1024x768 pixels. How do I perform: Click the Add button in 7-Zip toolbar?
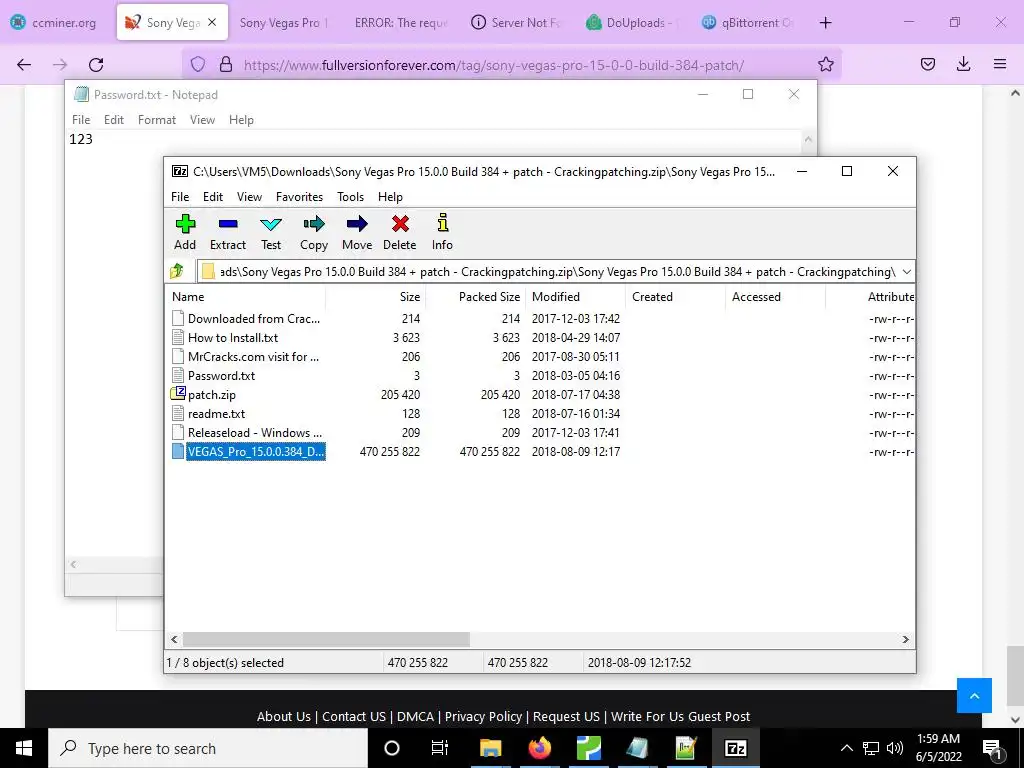coord(185,232)
